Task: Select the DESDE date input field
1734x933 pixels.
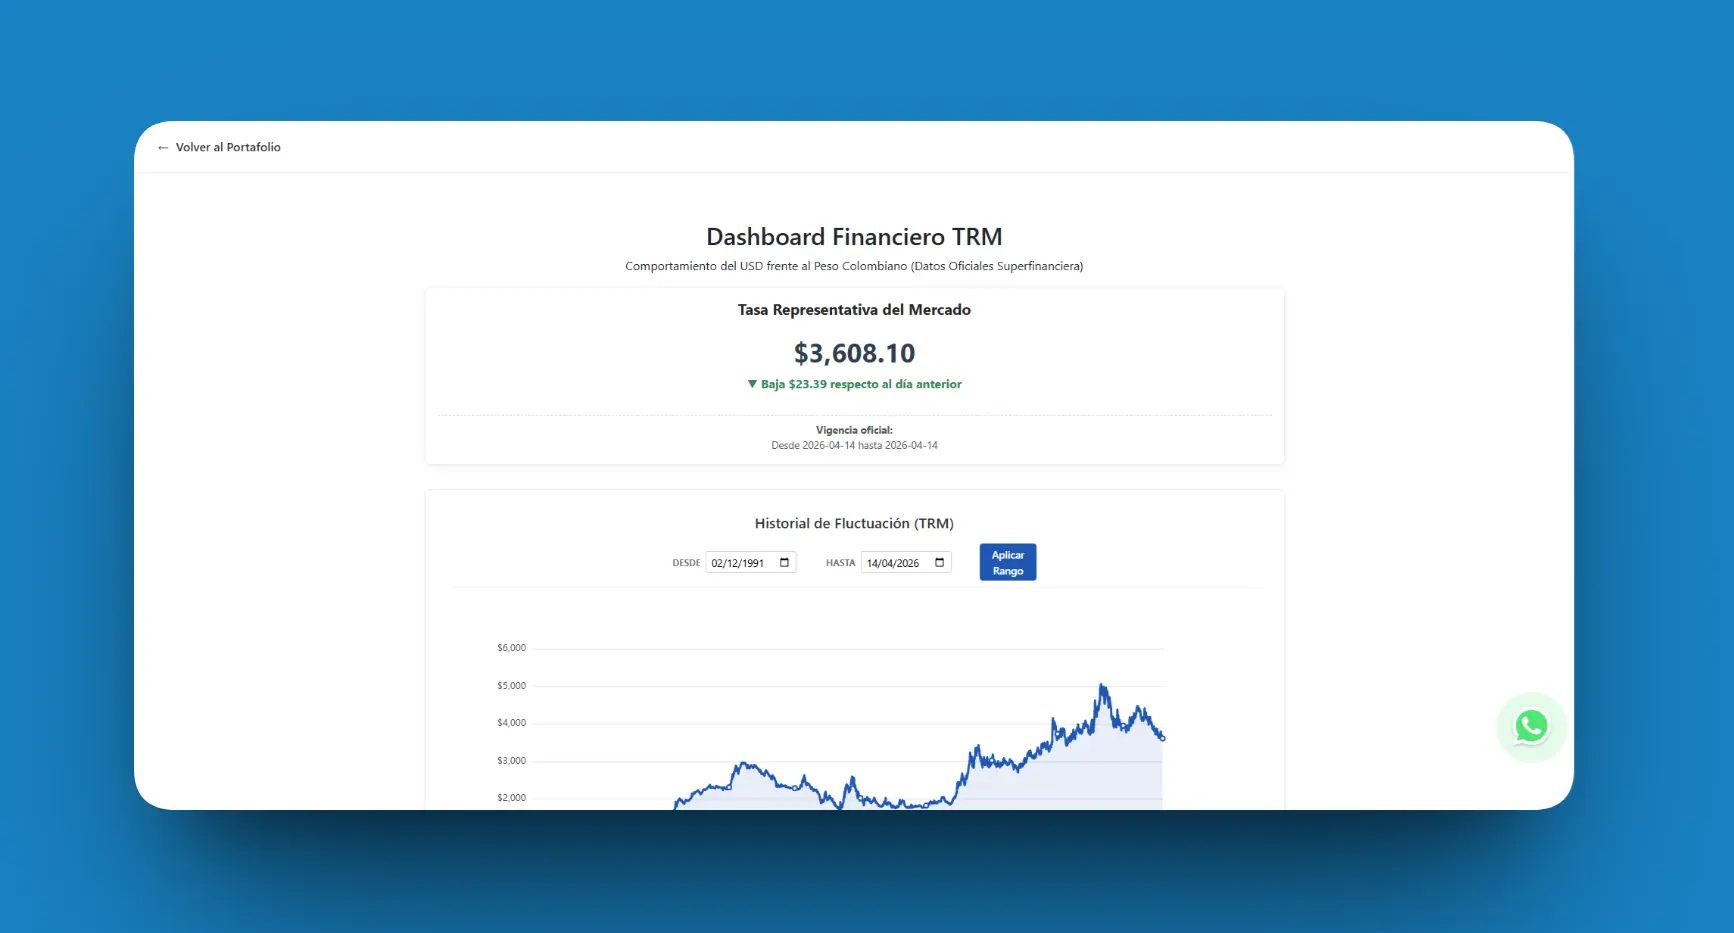Action: (740, 562)
